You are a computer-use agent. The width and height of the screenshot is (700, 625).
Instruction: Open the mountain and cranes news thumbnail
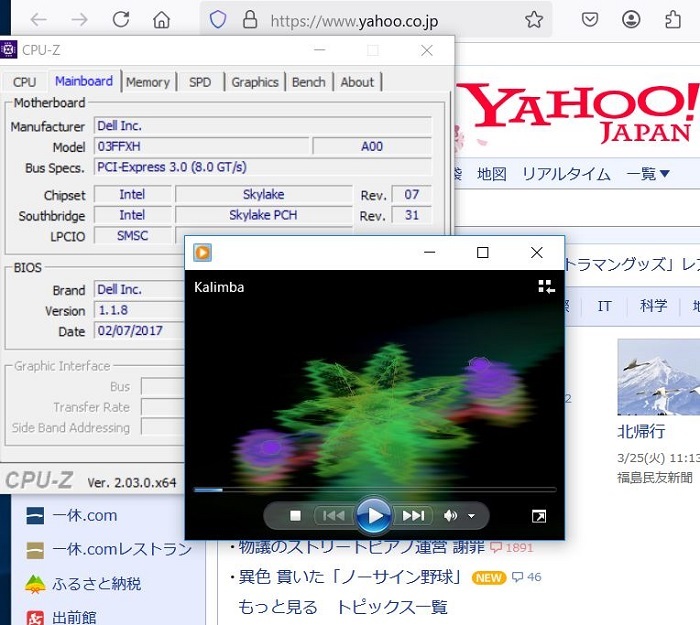pyautogui.click(x=659, y=377)
